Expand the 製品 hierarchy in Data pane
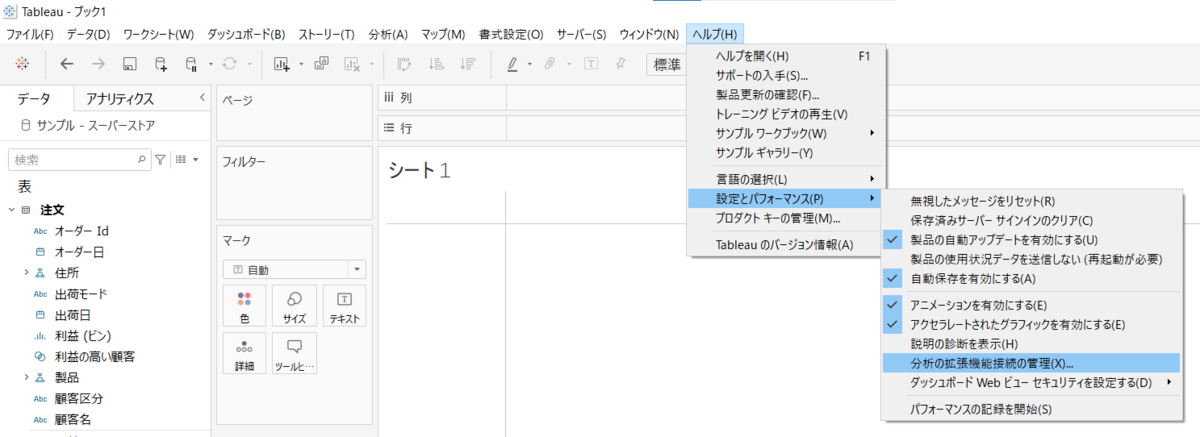This screenshot has height=437, width=1200. pos(27,377)
